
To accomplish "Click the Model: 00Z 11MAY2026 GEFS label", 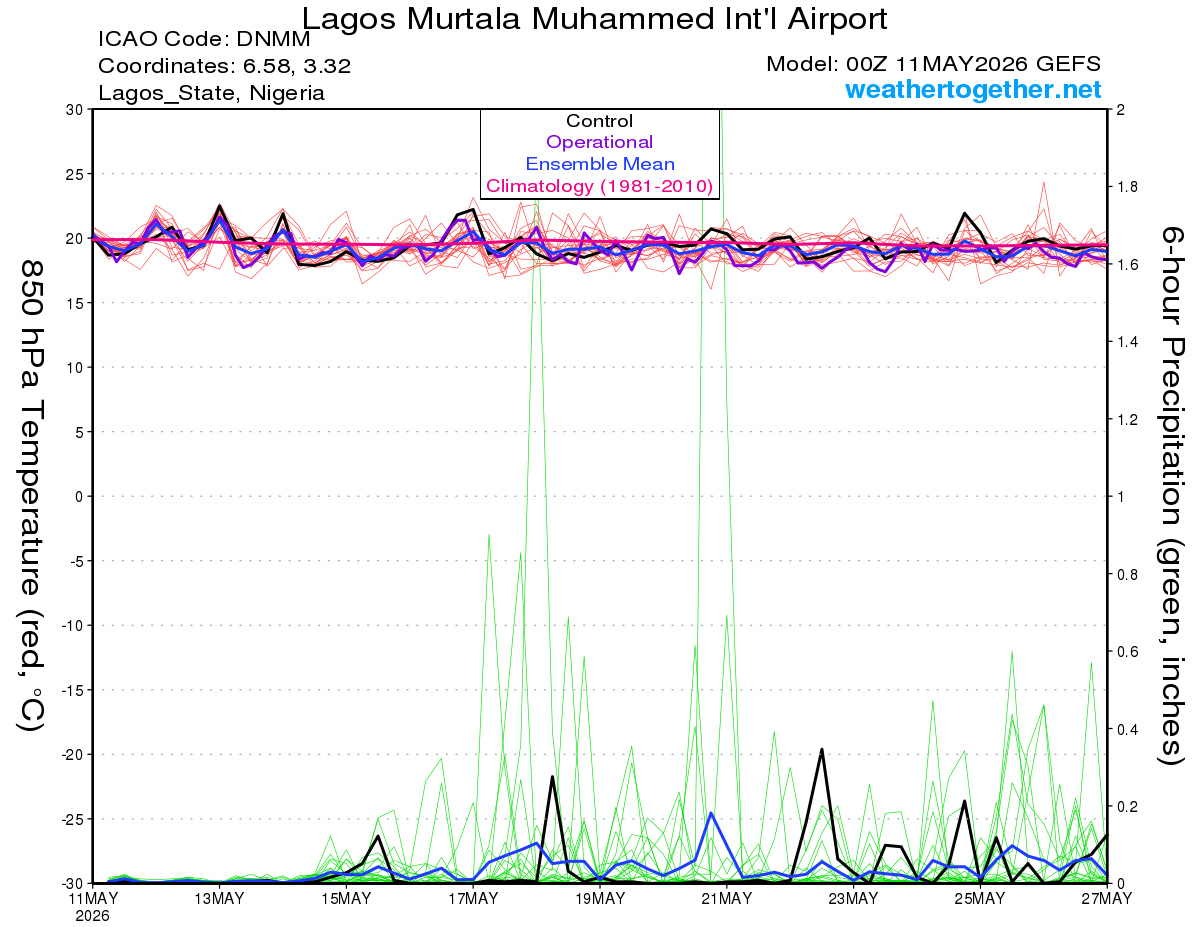I will click(934, 64).
